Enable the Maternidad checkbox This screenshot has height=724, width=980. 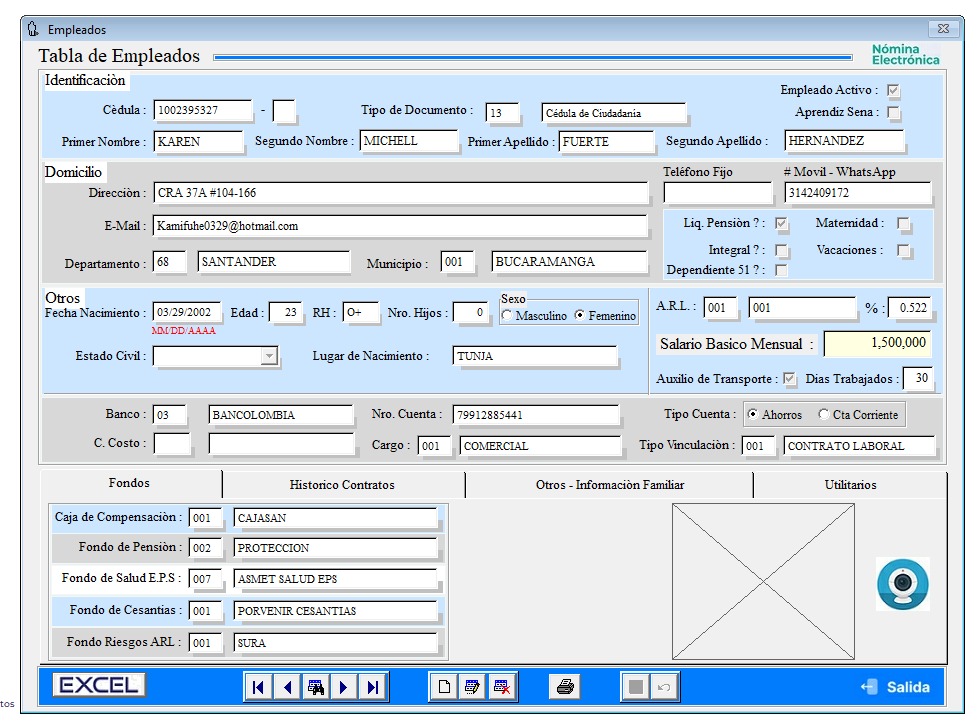tap(903, 223)
